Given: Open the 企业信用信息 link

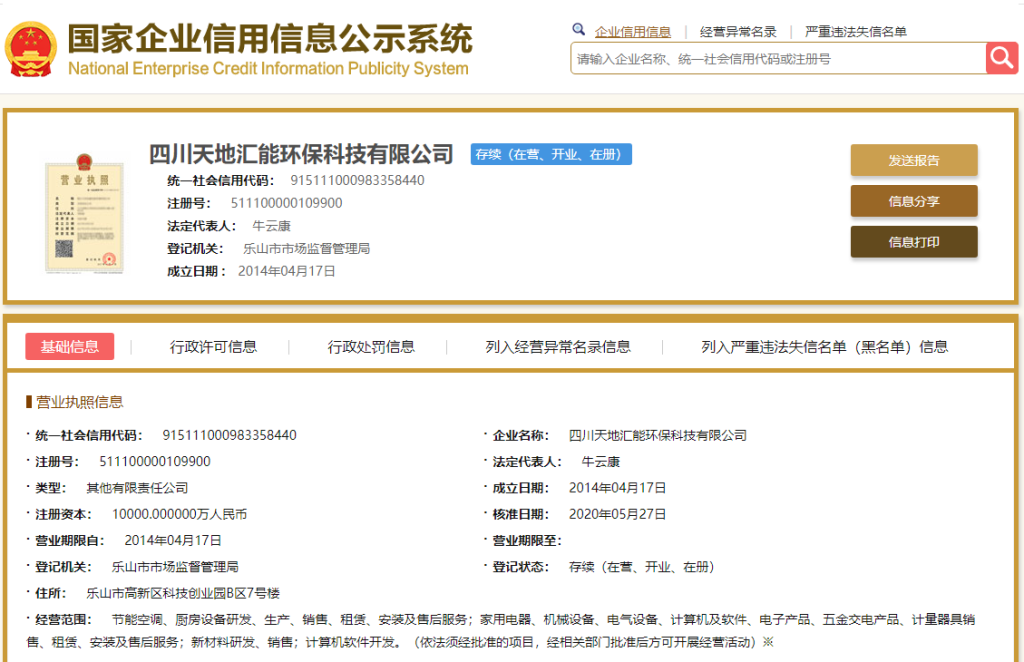Looking at the screenshot, I should tap(634, 30).
